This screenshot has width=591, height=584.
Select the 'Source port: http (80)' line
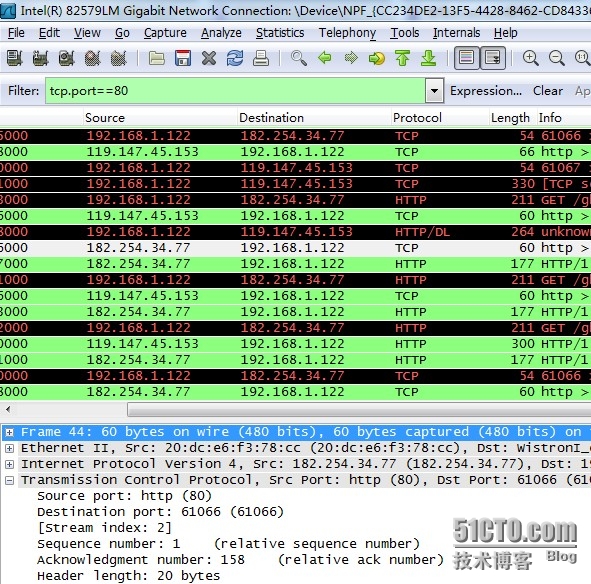tap(124, 496)
